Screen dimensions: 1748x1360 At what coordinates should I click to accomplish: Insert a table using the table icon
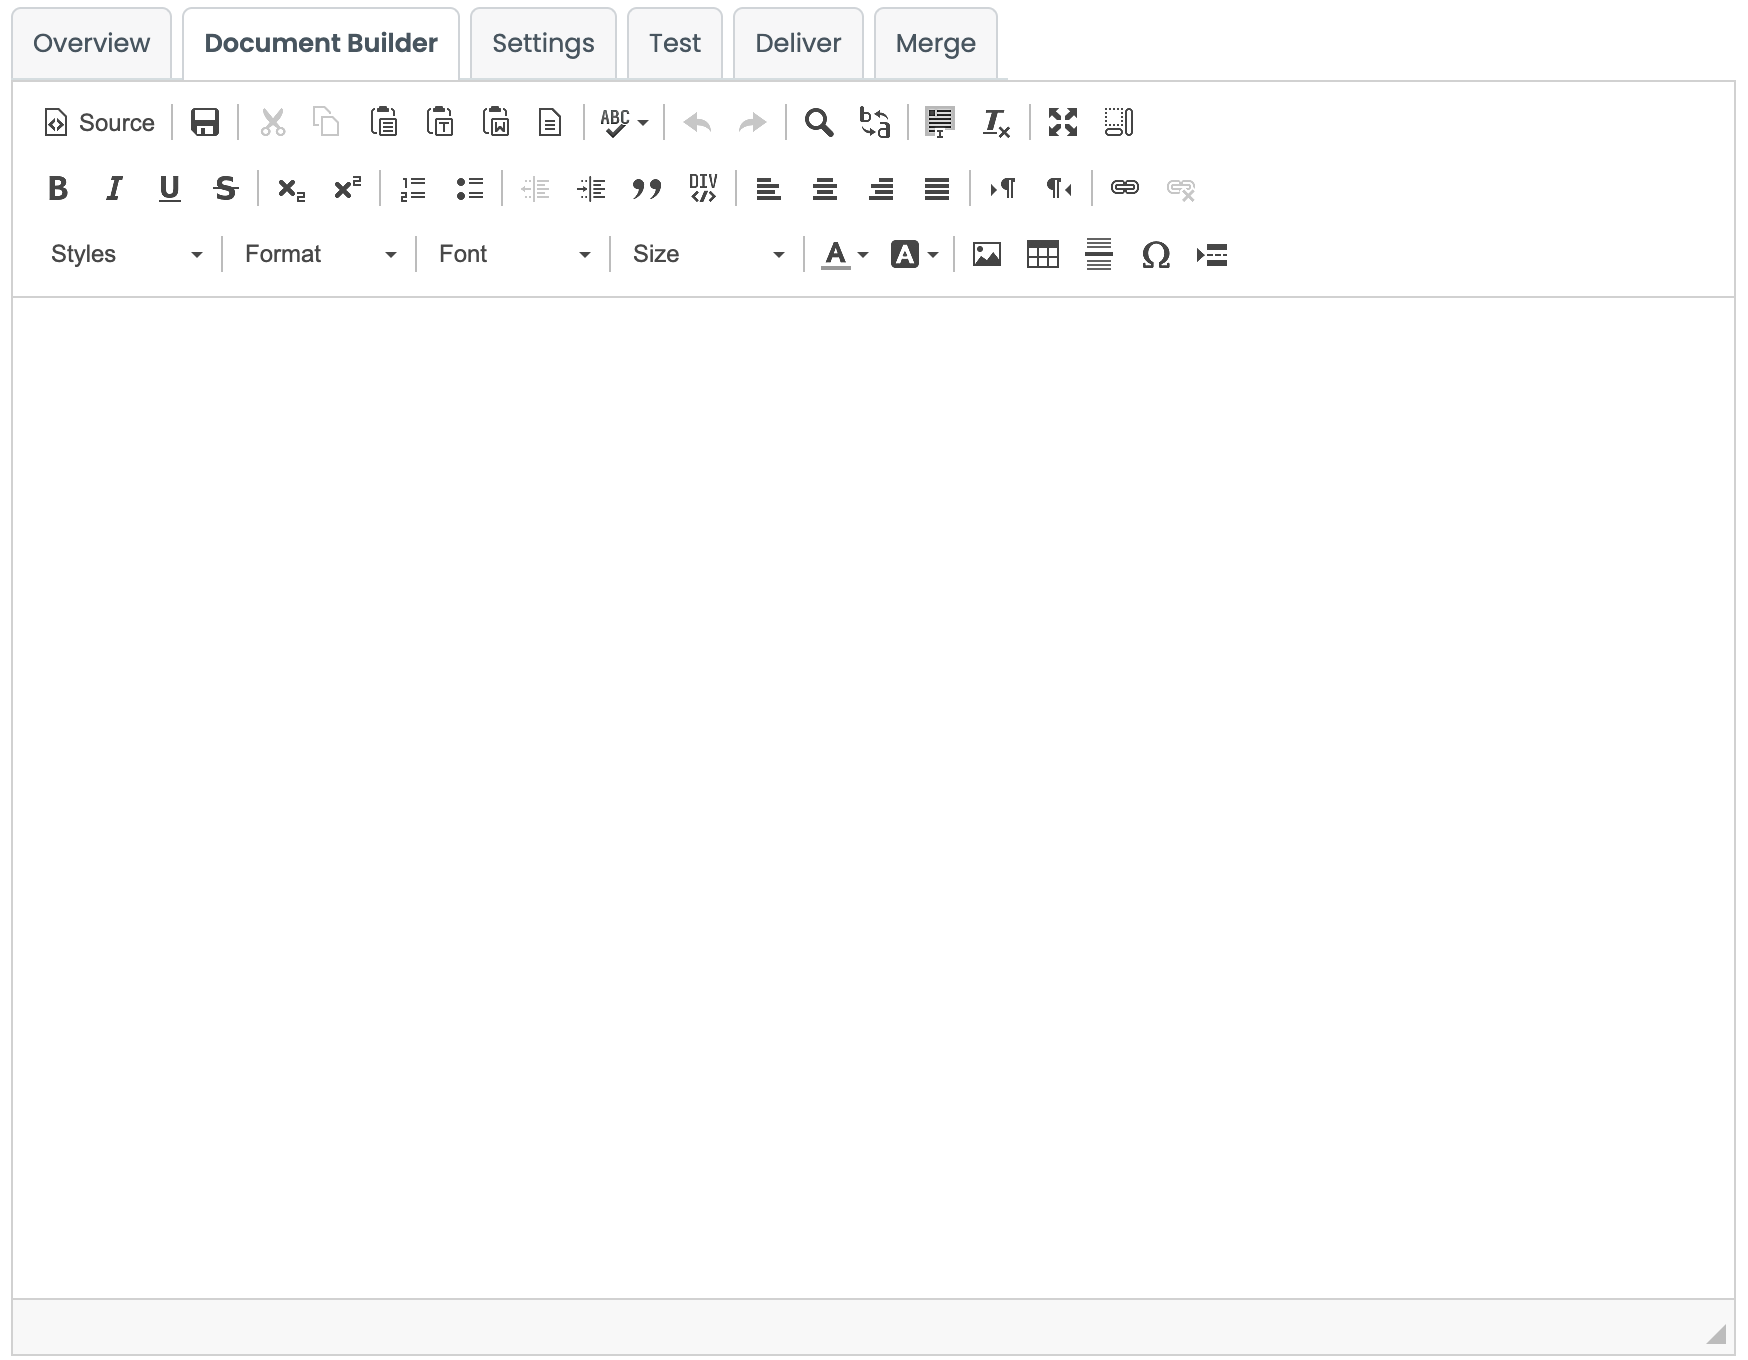1043,255
